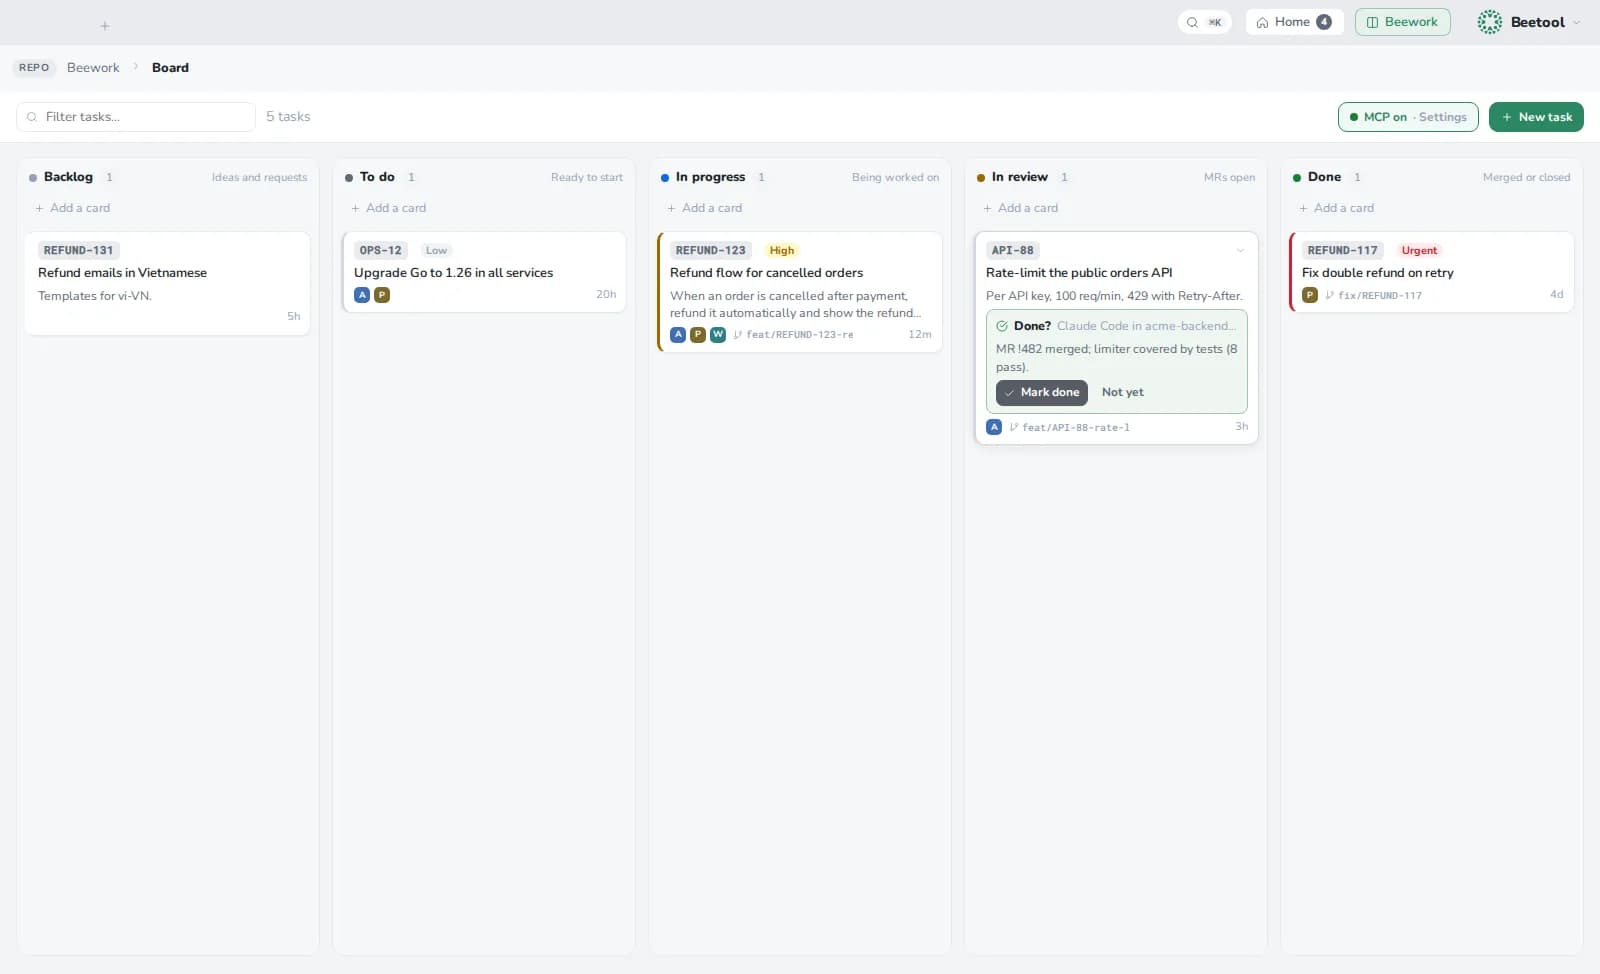Switch to the Beework tab
Viewport: 1600px width, 974px height.
(x=1402, y=22)
